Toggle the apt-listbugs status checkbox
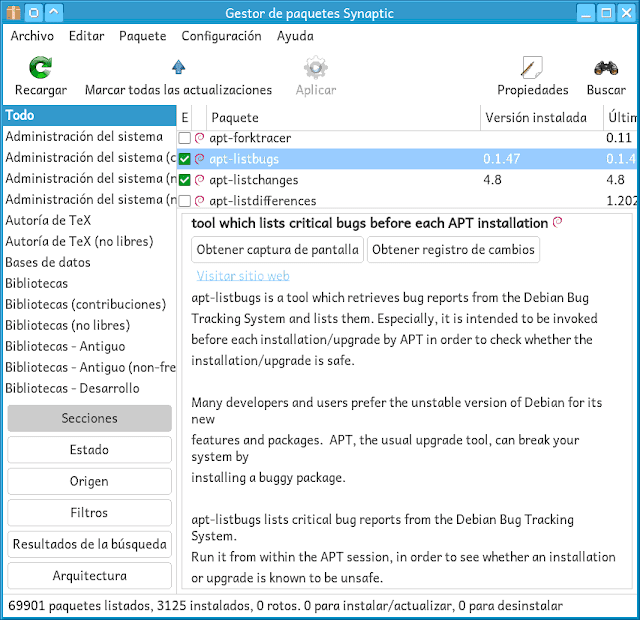The image size is (640, 620). (x=184, y=159)
